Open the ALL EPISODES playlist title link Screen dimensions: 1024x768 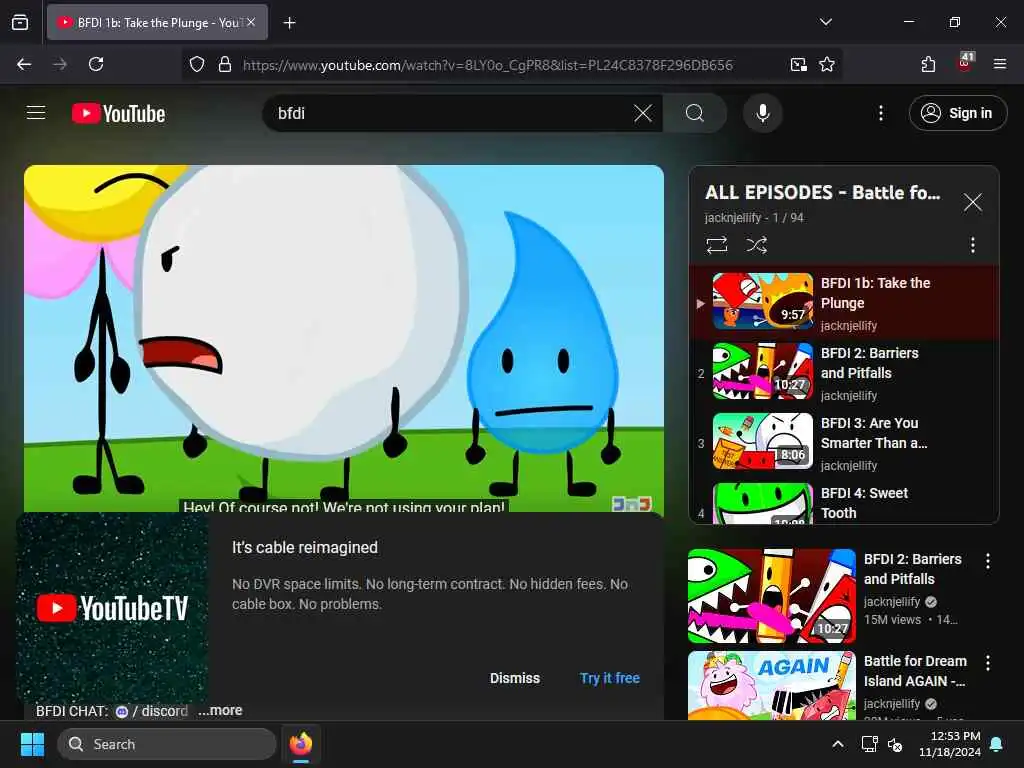point(822,193)
